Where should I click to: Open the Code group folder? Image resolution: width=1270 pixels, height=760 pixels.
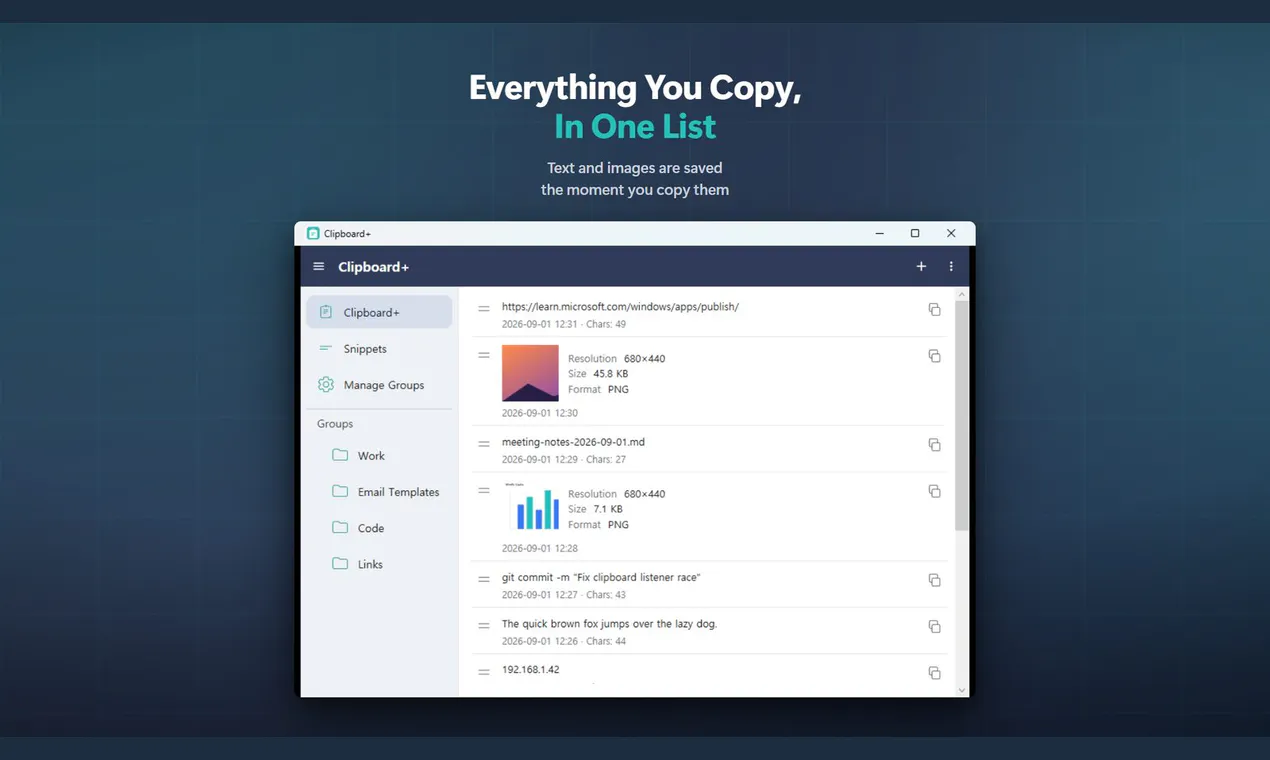pos(379,528)
